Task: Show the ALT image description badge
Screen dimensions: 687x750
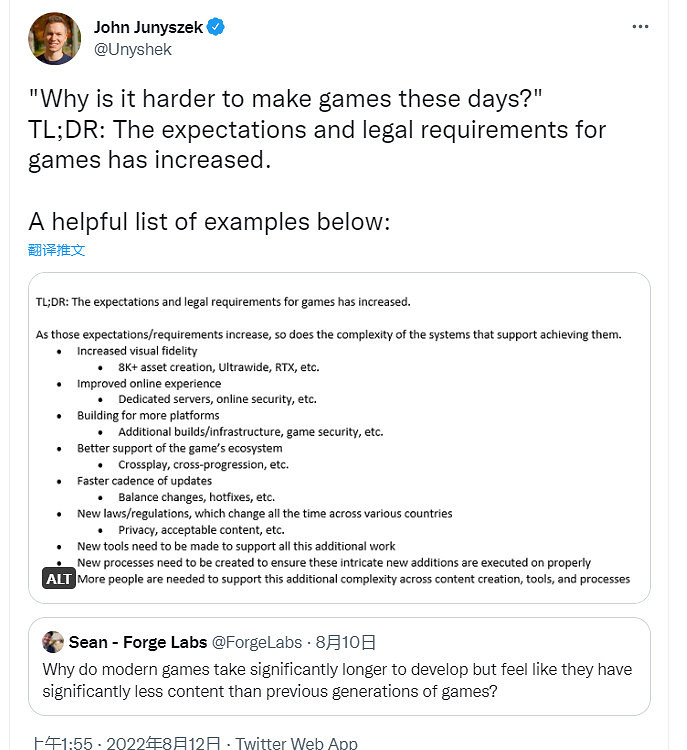Action: 59,579
